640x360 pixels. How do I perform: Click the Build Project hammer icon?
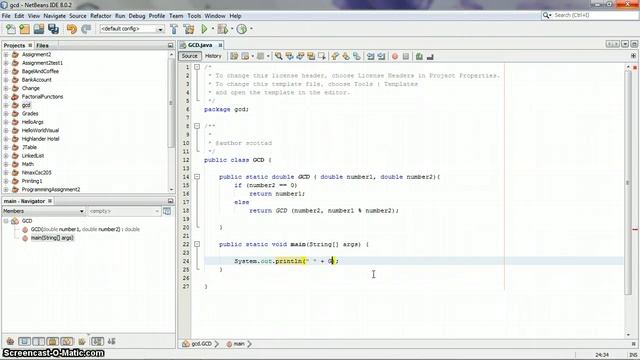coord(174,29)
